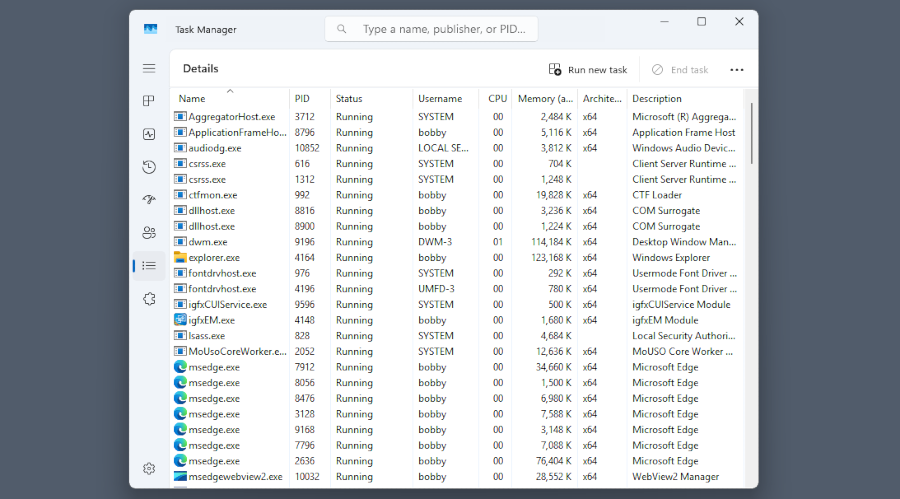Screen dimensions: 900x499
Task: Select msedge.exe with PID 3128
Action: click(456, 414)
